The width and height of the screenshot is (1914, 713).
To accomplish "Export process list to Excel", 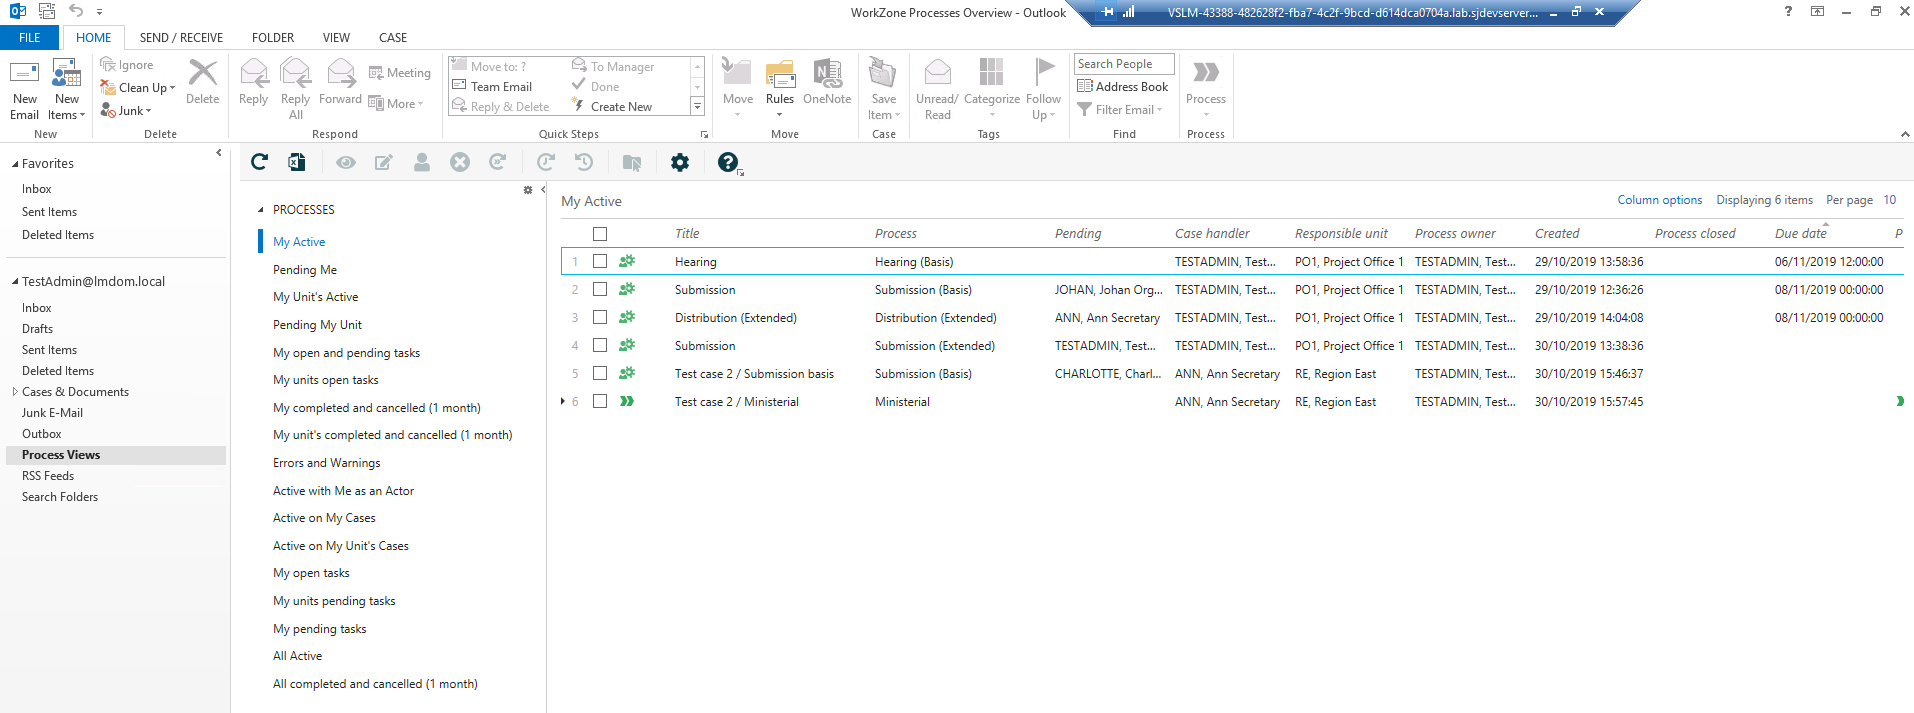I will point(297,162).
